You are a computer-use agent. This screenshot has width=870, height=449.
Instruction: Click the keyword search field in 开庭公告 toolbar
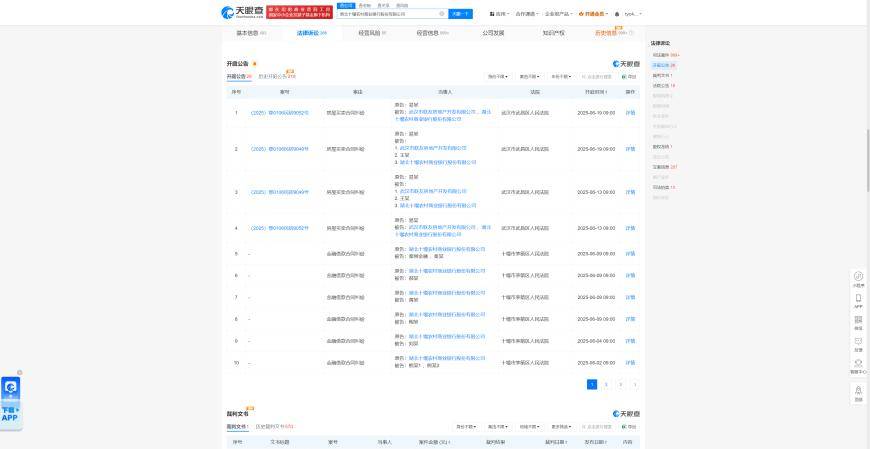(598, 77)
